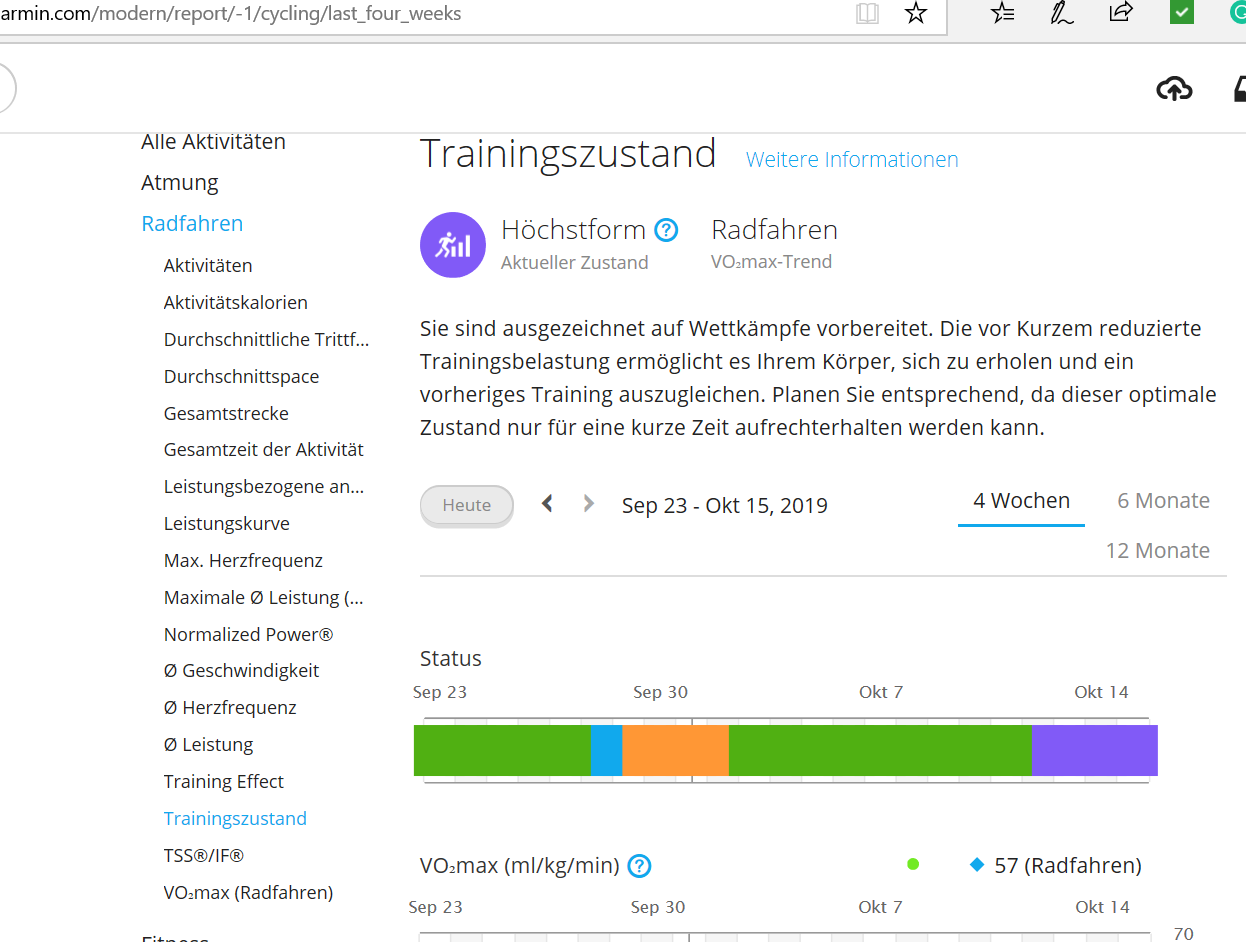The height and width of the screenshot is (942, 1246).
Task: Toggle the green dot legend item
Action: tap(913, 865)
